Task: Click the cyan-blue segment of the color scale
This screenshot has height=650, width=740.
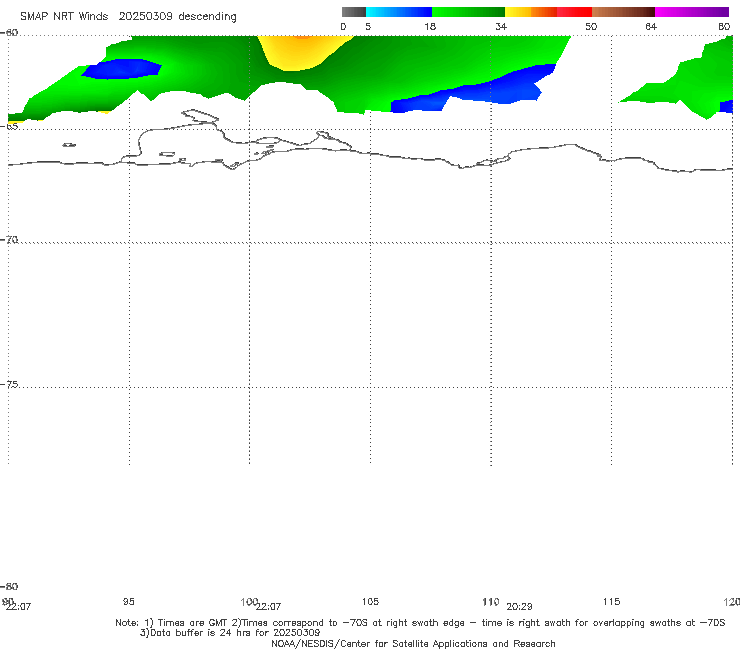Action: tap(399, 12)
